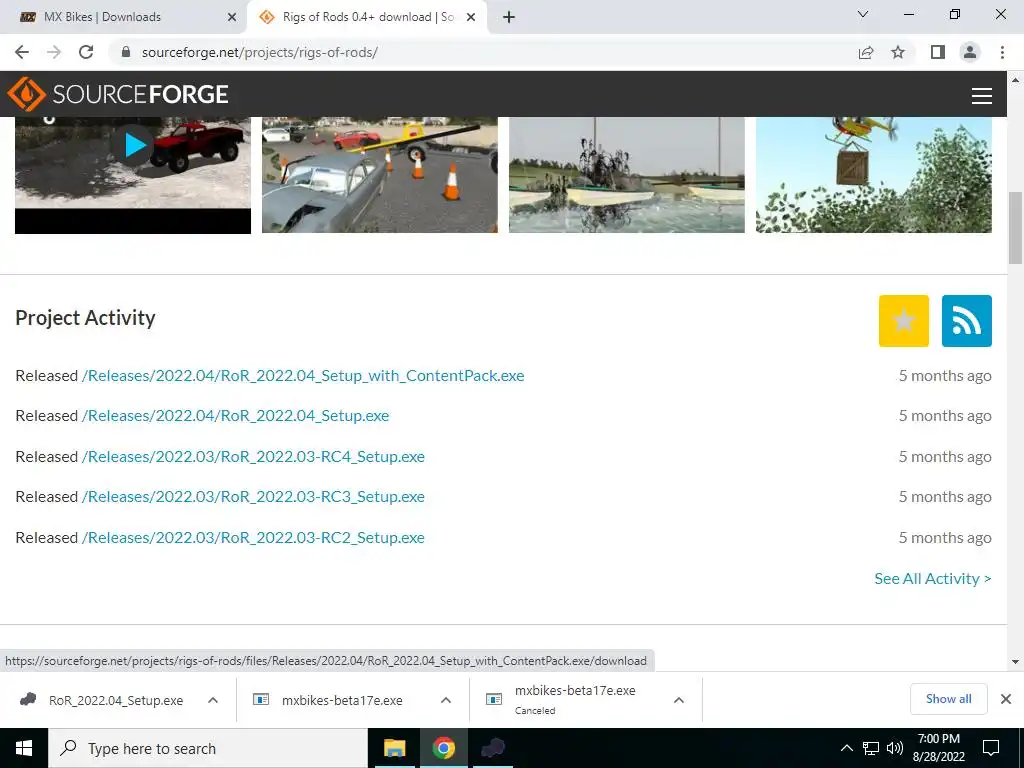1024x768 pixels.
Task: Click the scrollbar up arrow
Action: (x=1015, y=80)
